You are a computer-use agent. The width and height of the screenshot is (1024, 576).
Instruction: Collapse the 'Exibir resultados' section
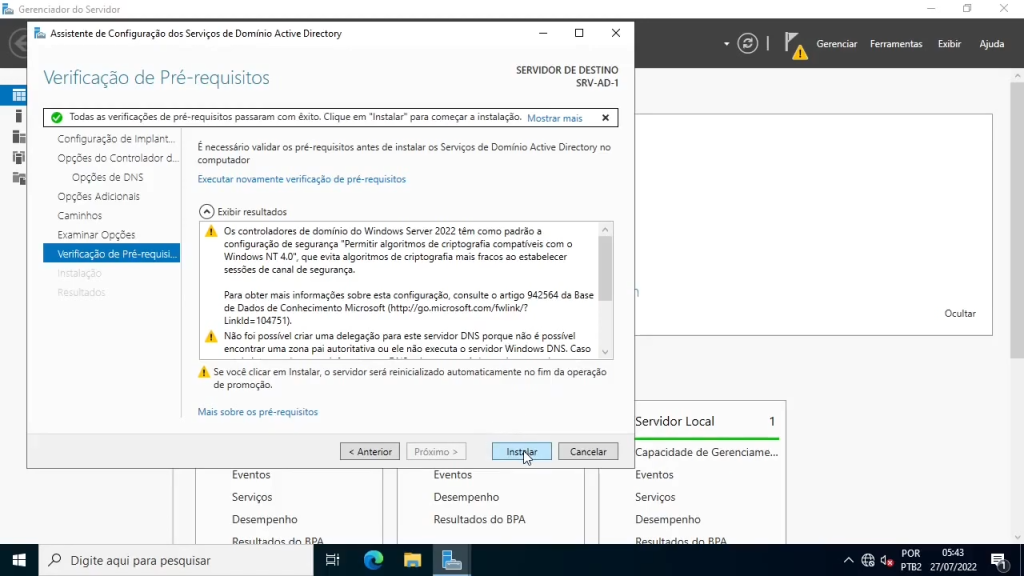(206, 212)
